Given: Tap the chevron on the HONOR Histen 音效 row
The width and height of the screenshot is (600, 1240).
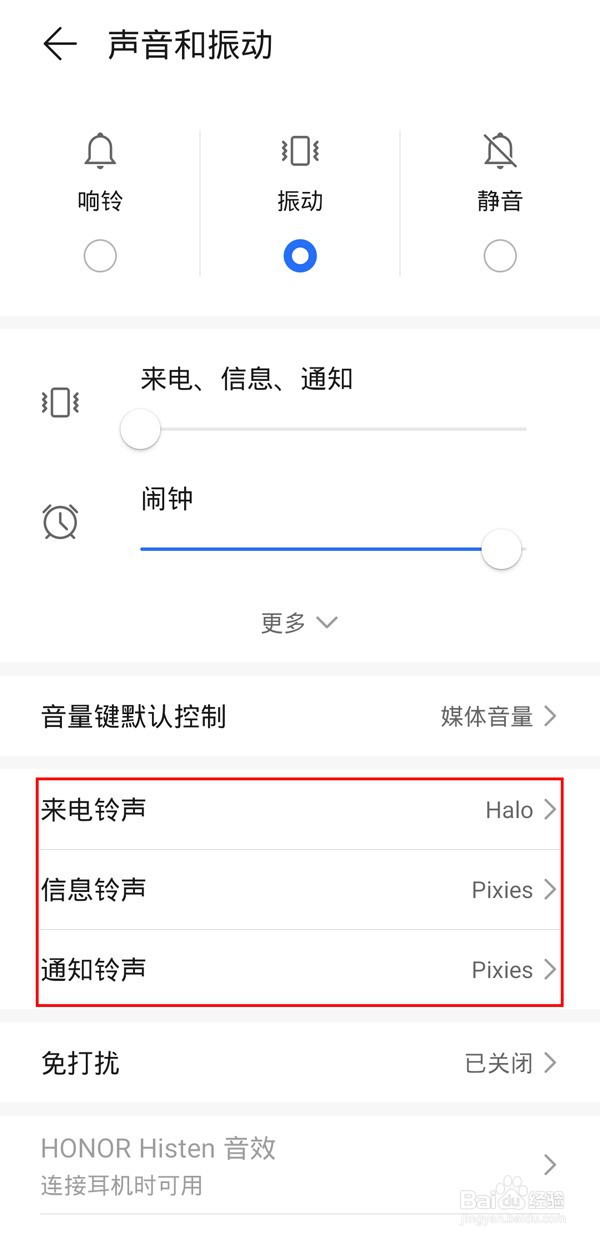Looking at the screenshot, I should (549, 1164).
